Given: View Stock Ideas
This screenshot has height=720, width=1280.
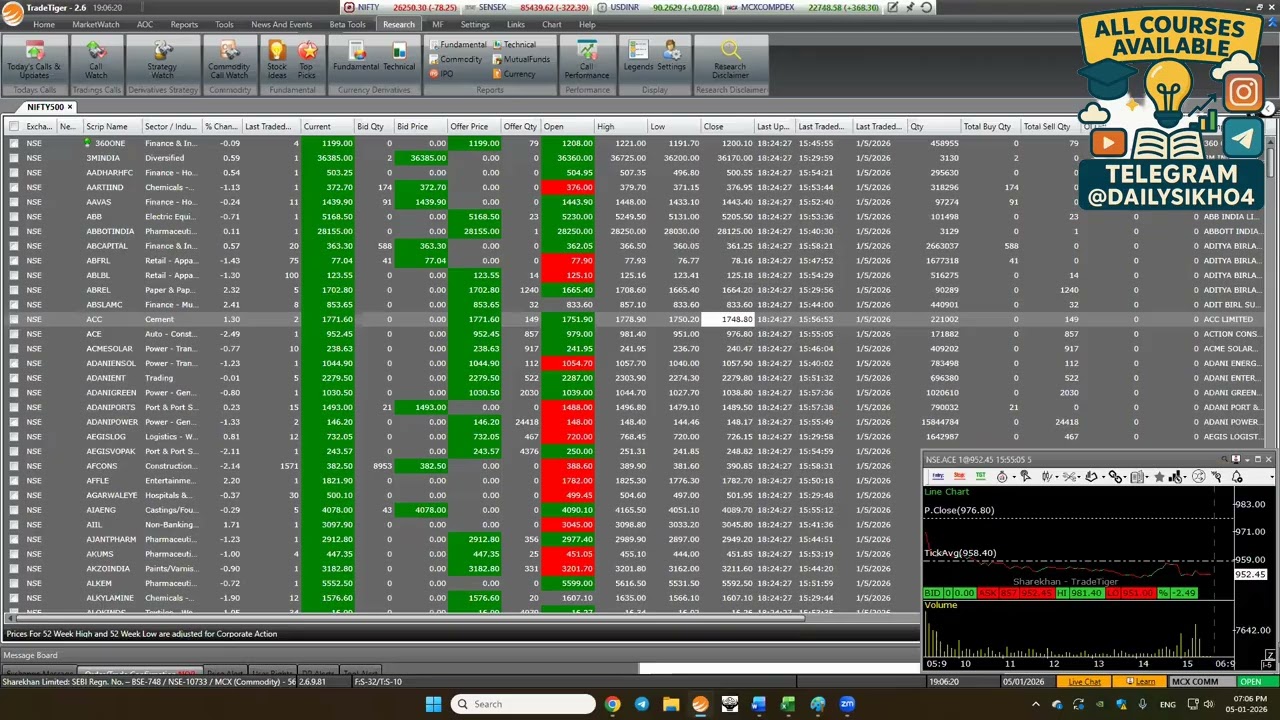Looking at the screenshot, I should click(x=277, y=59).
